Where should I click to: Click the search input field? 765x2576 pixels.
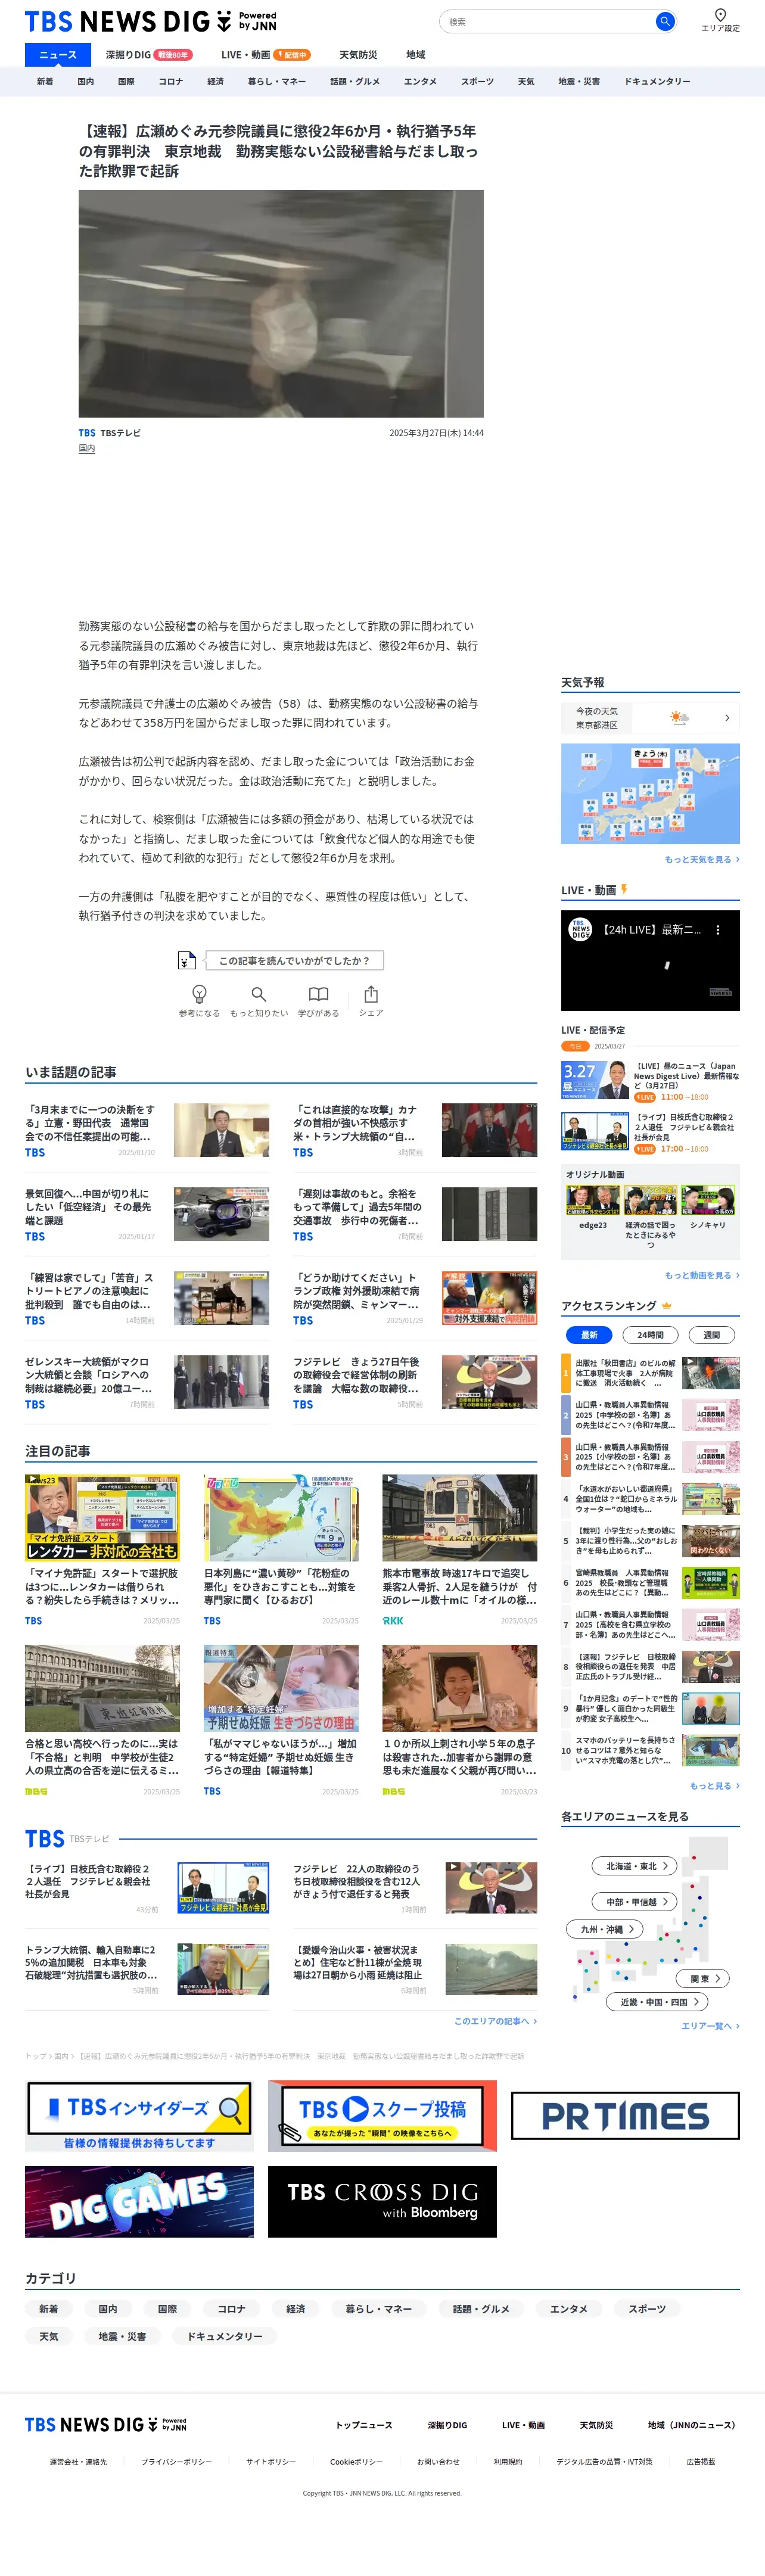click(x=547, y=21)
